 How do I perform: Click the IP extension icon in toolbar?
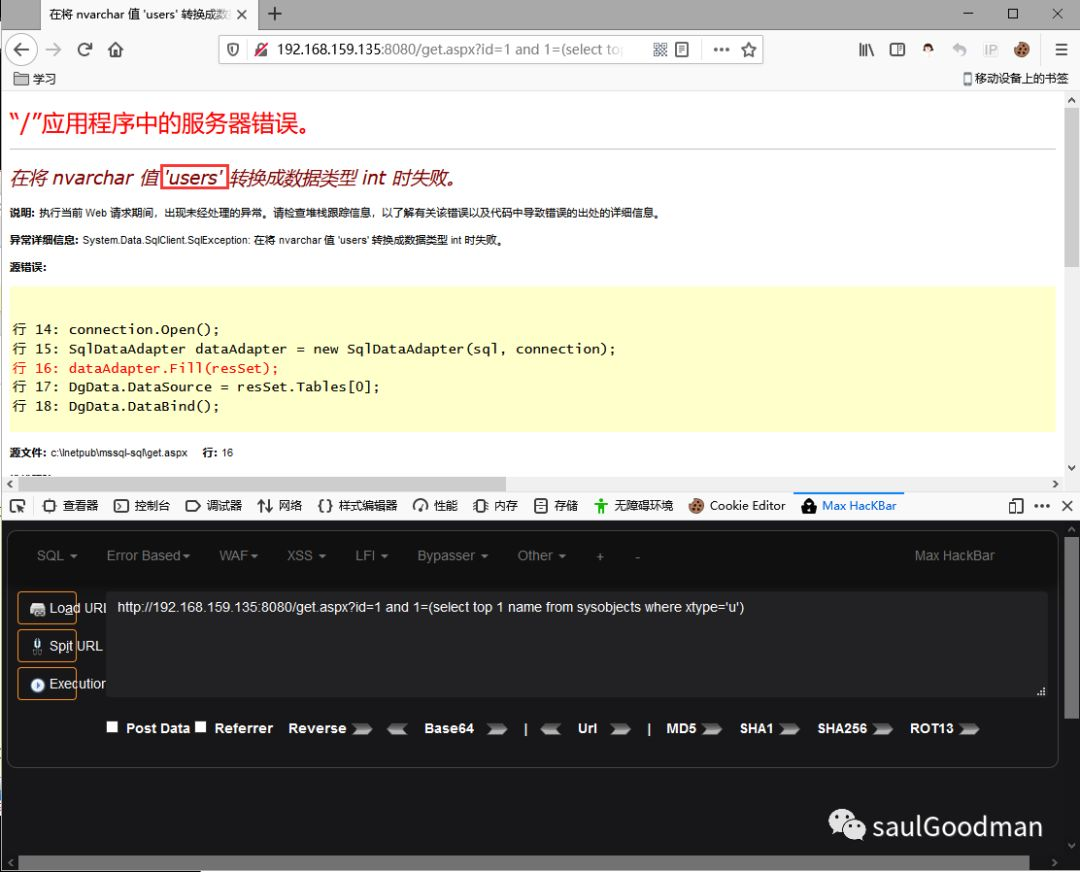click(990, 50)
